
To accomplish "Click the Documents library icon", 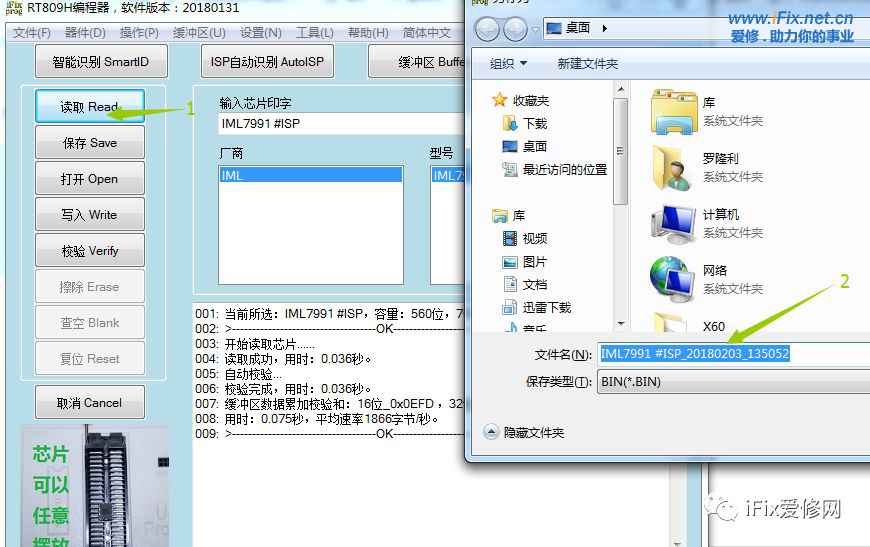I will point(509,285).
